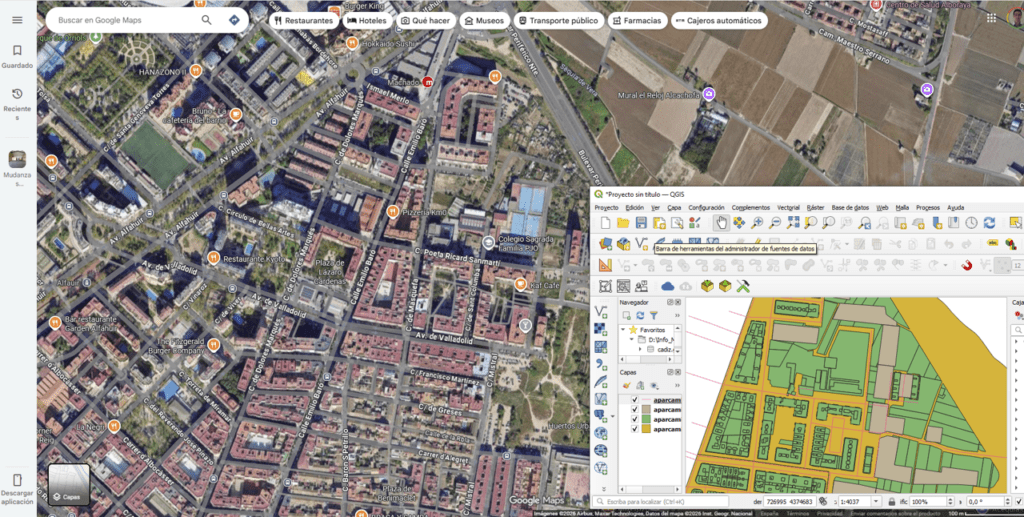Collapse the D:\Info folder tree node
Image resolution: width=1024 pixels, height=517 pixels.
tap(632, 339)
